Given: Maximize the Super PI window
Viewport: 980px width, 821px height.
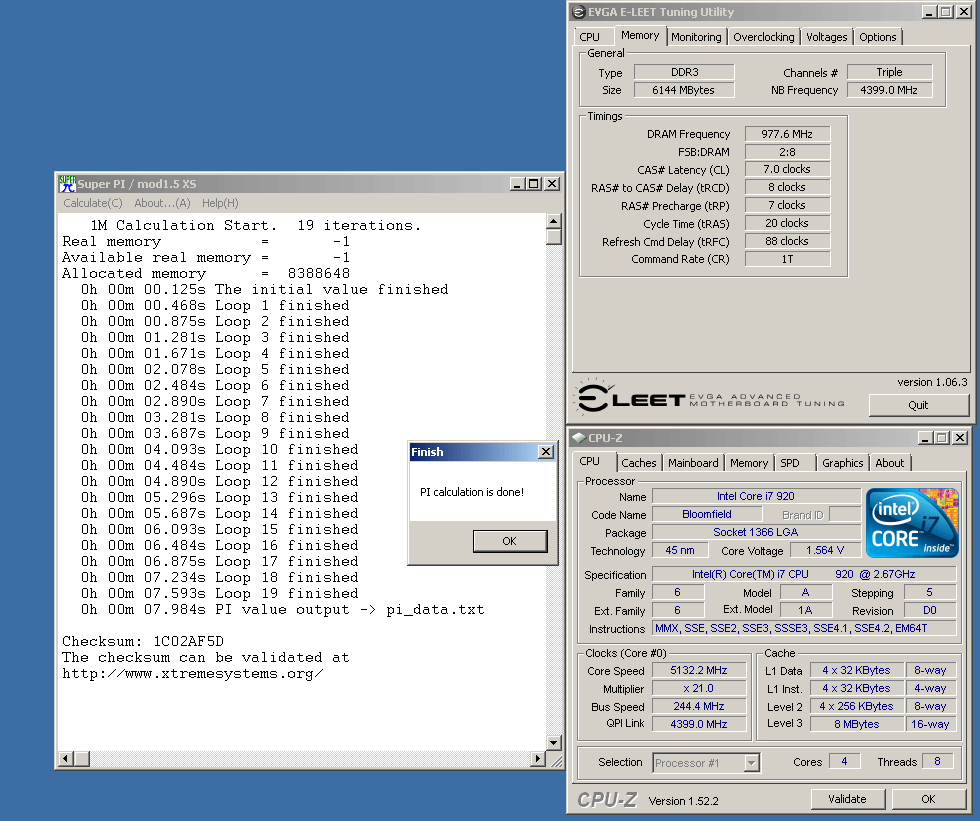Looking at the screenshot, I should click(532, 184).
